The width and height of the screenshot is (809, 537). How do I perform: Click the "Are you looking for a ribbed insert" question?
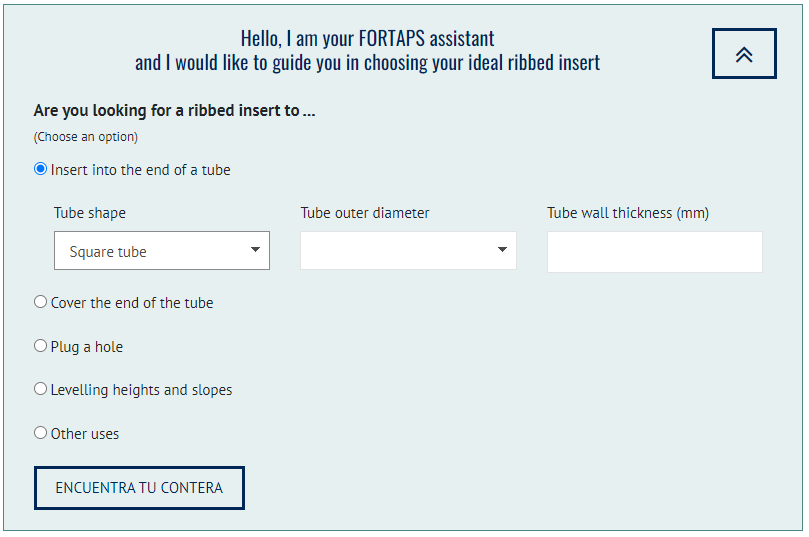pyautogui.click(x=174, y=111)
